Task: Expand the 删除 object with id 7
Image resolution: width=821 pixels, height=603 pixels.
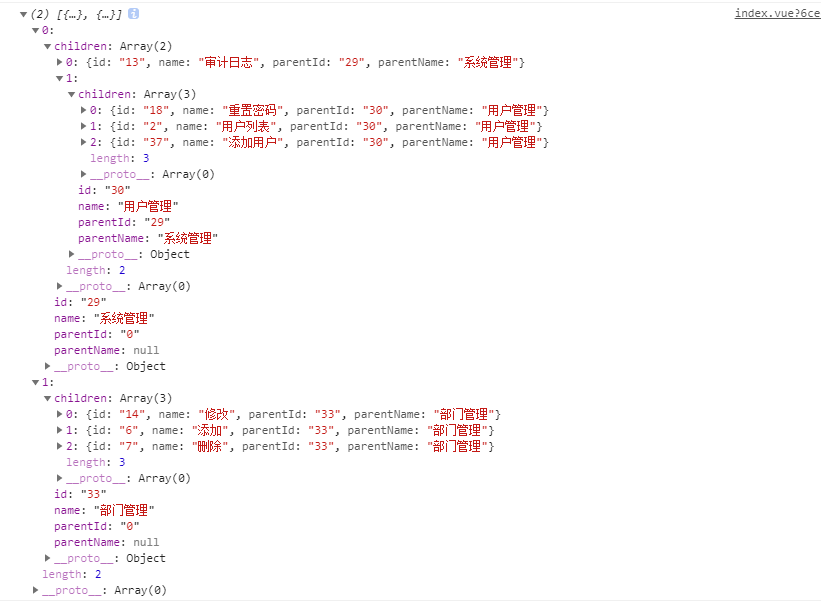Action: pyautogui.click(x=59, y=447)
